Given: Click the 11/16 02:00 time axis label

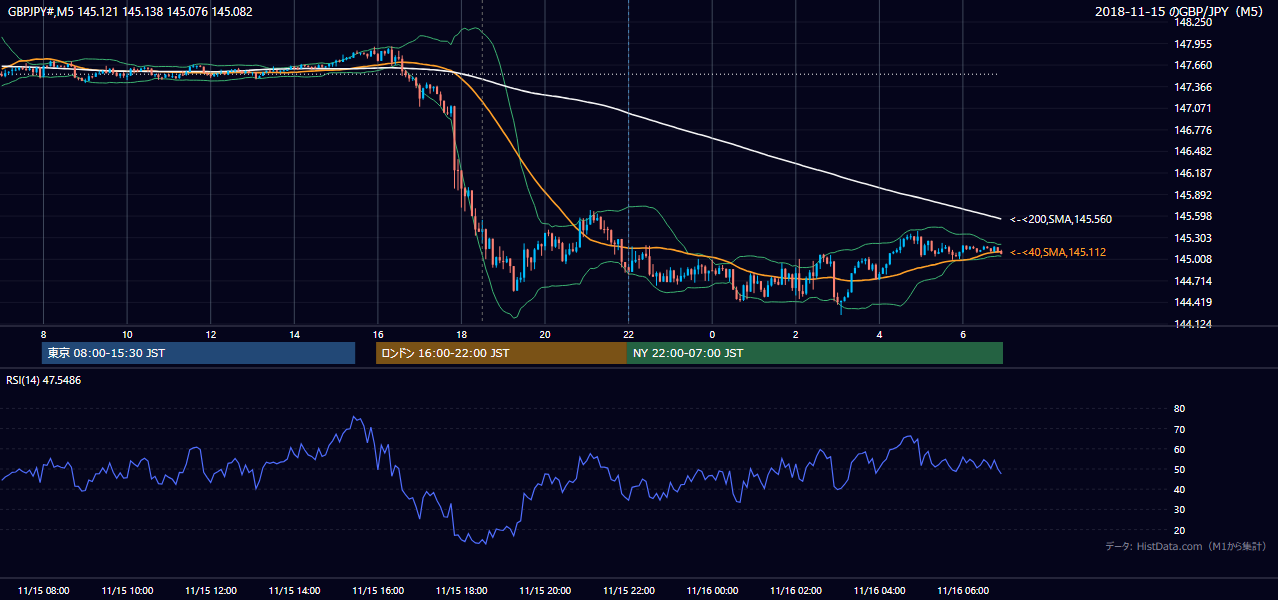Looking at the screenshot, I should (x=796, y=591).
